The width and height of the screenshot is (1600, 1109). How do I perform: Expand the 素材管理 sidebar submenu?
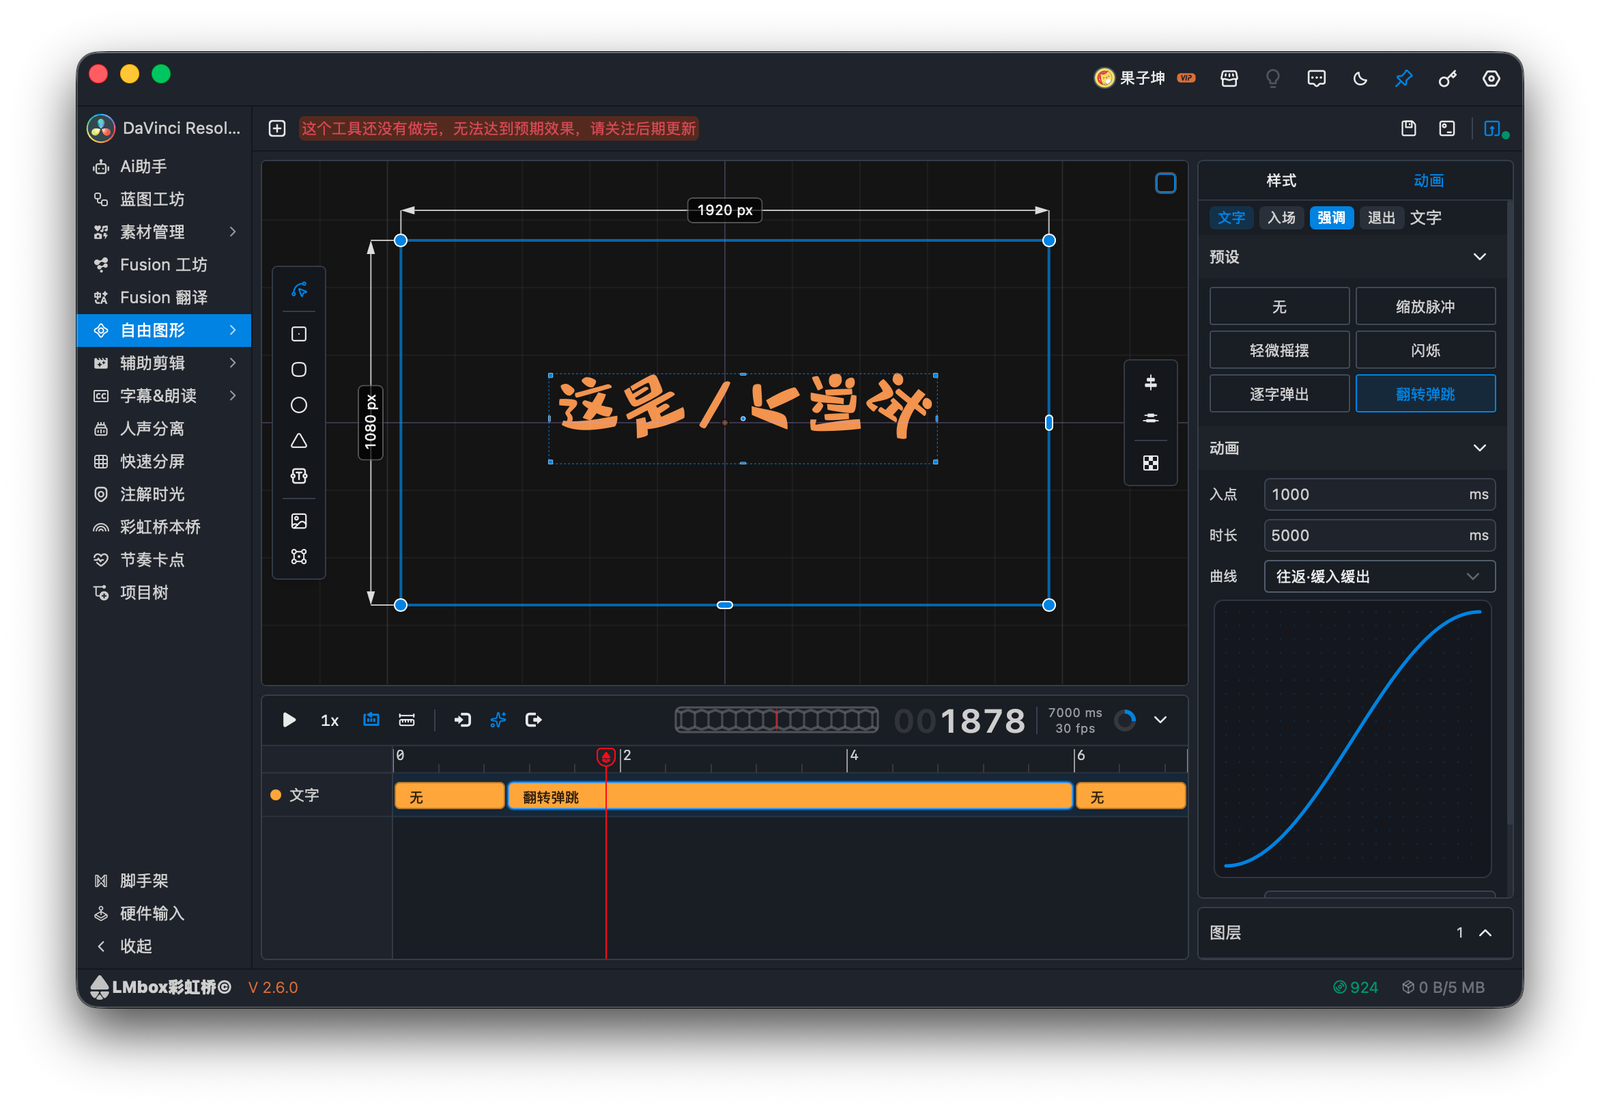pos(233,232)
